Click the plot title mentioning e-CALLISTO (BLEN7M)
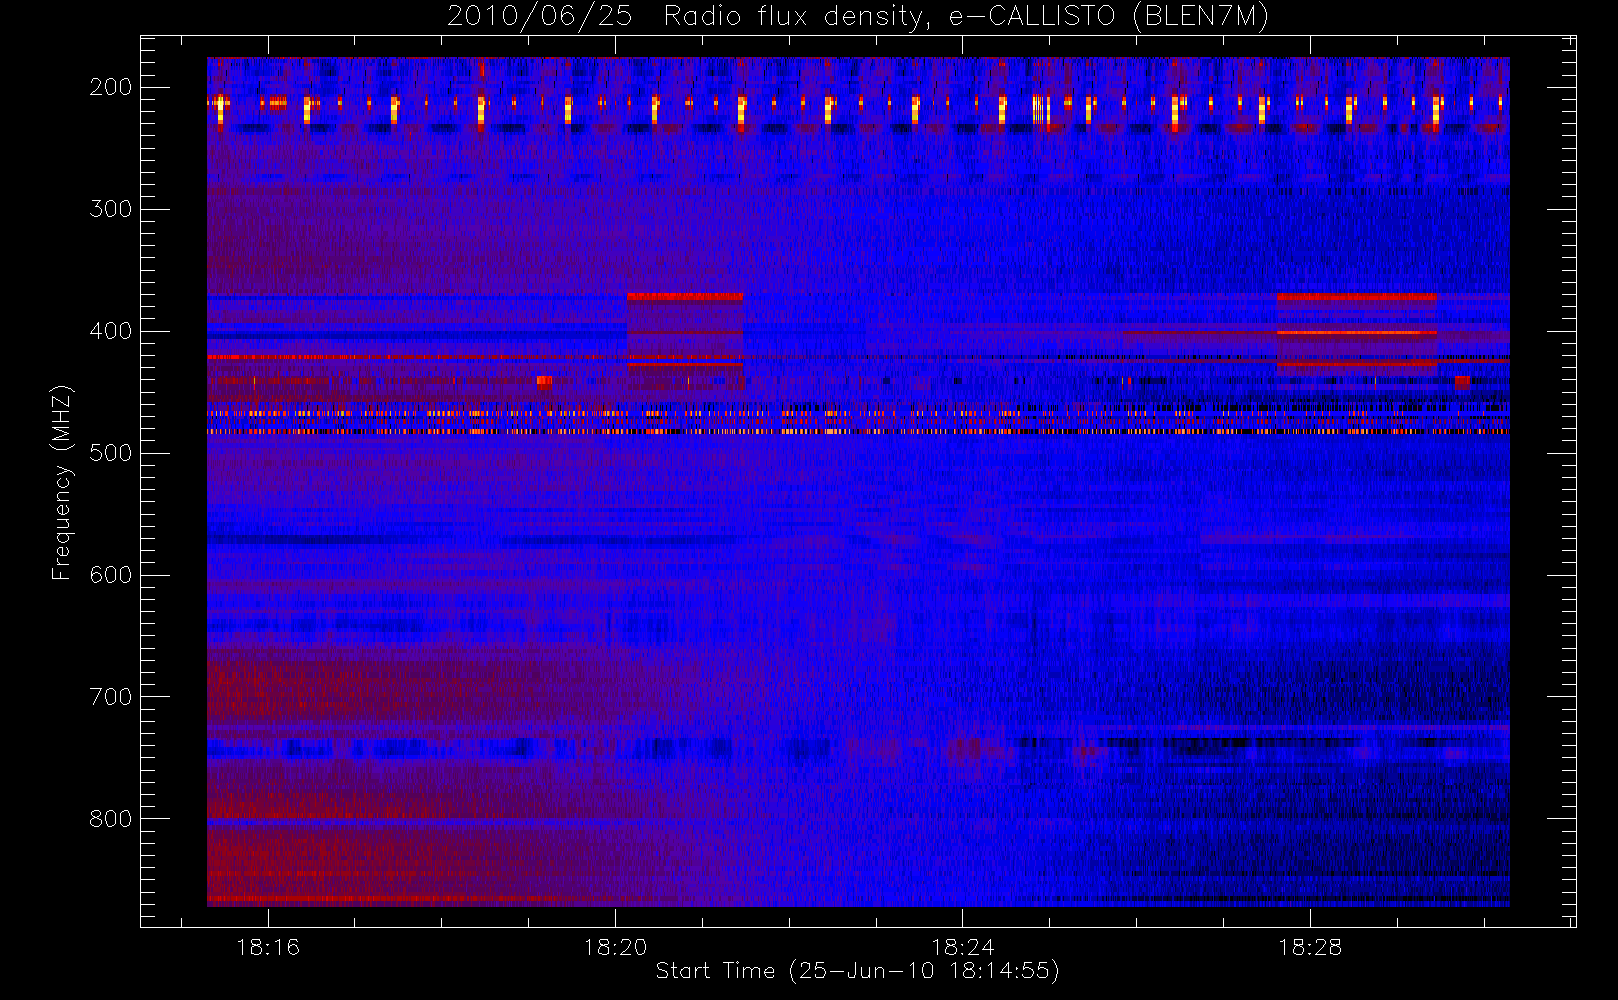 [858, 16]
